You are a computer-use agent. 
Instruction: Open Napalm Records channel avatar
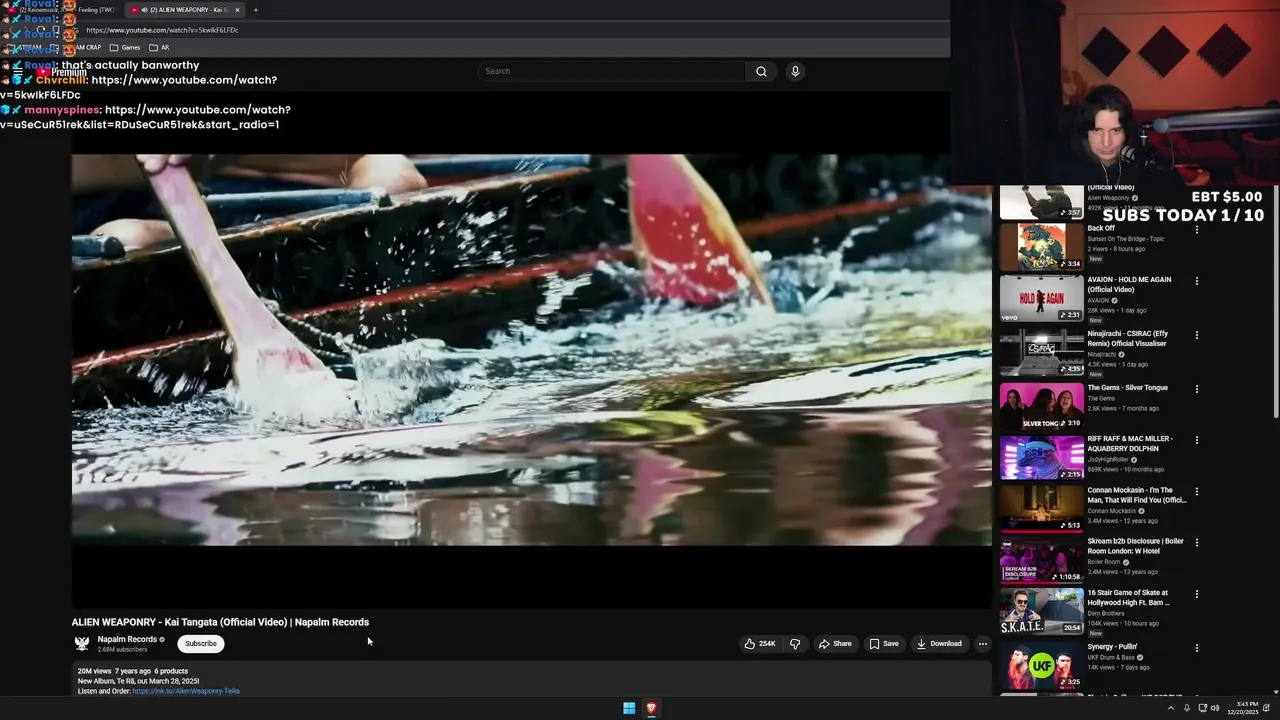[x=82, y=643]
